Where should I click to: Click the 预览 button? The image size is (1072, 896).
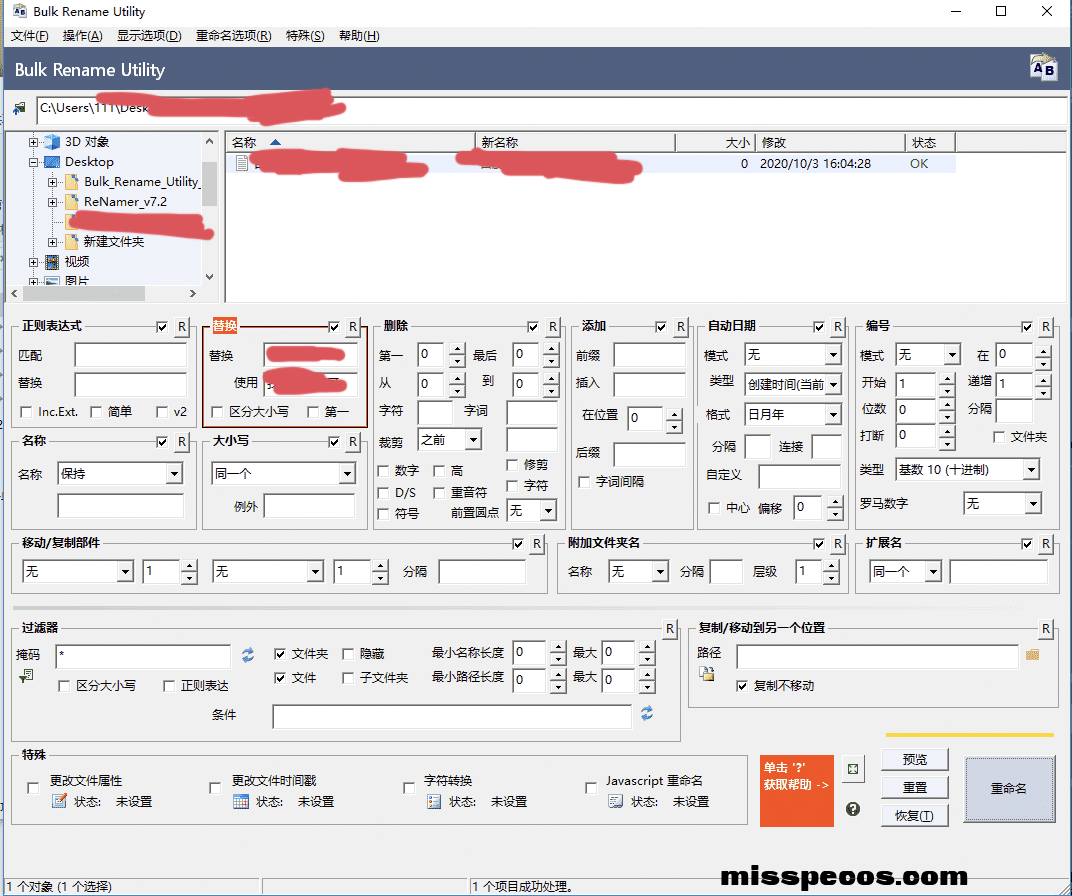coord(915,759)
